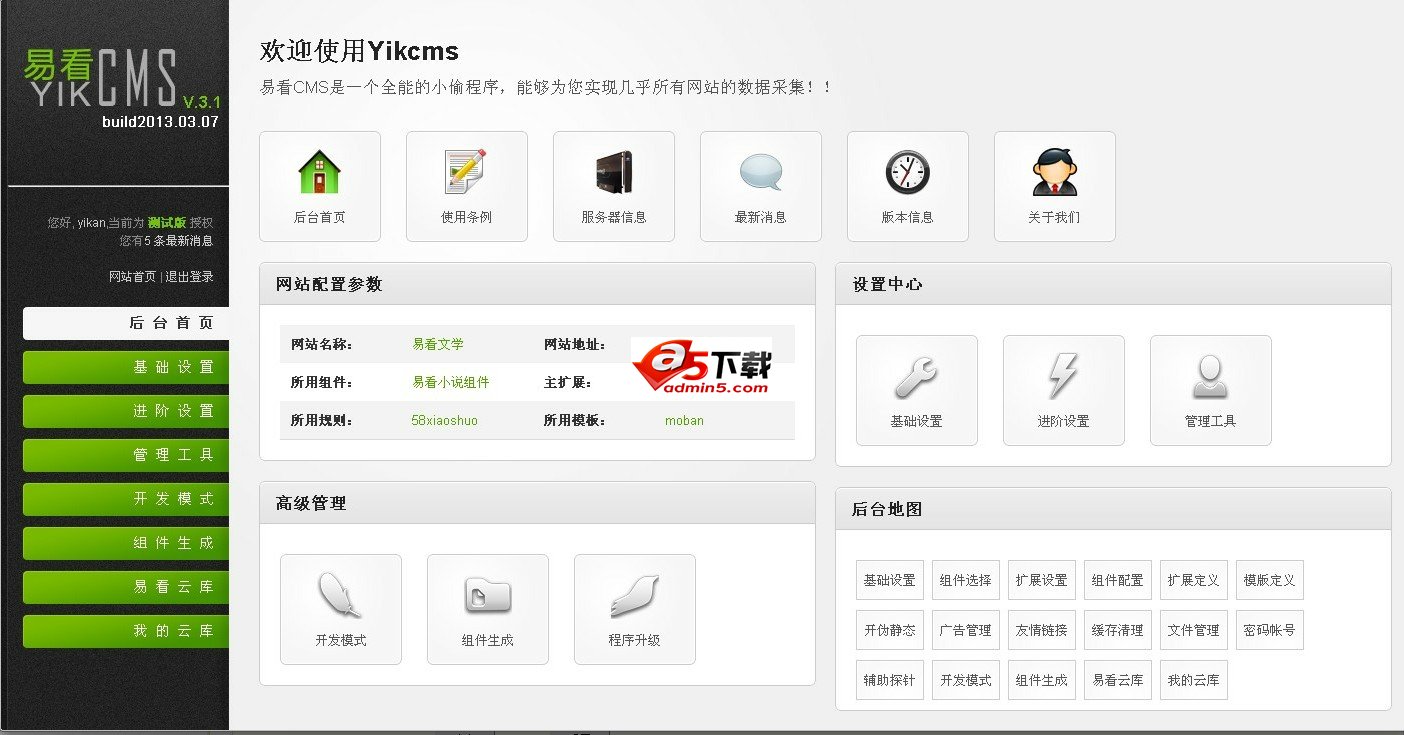Viewport: 1404px width, 735px height.
Task: Open the 使用条例 notepad icon
Action: click(467, 186)
